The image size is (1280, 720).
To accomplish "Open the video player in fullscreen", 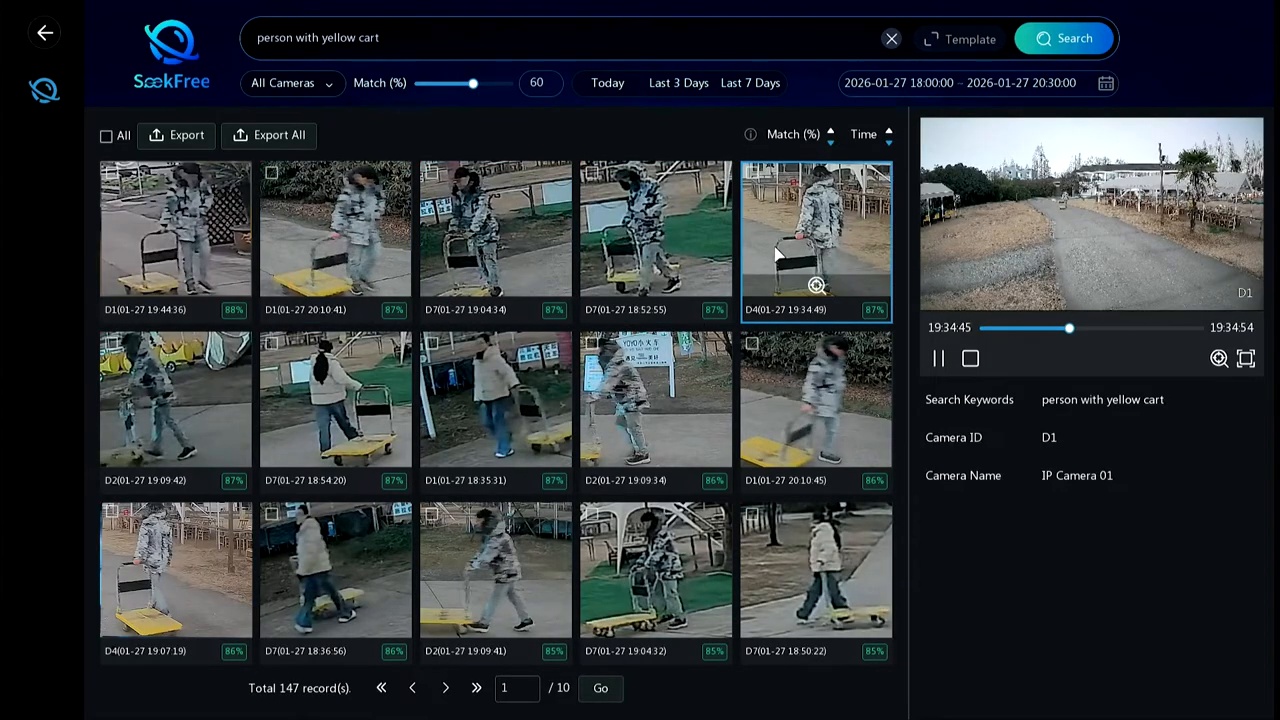I will 1246,358.
